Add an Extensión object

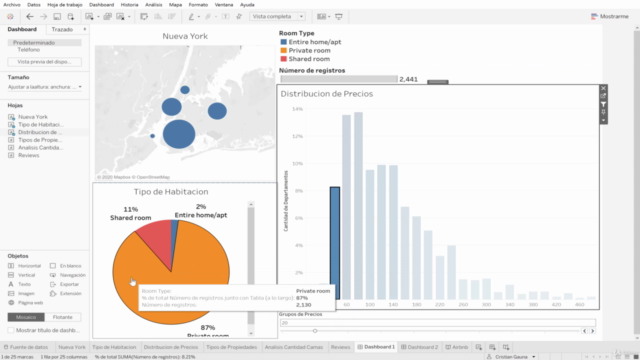click(x=65, y=293)
